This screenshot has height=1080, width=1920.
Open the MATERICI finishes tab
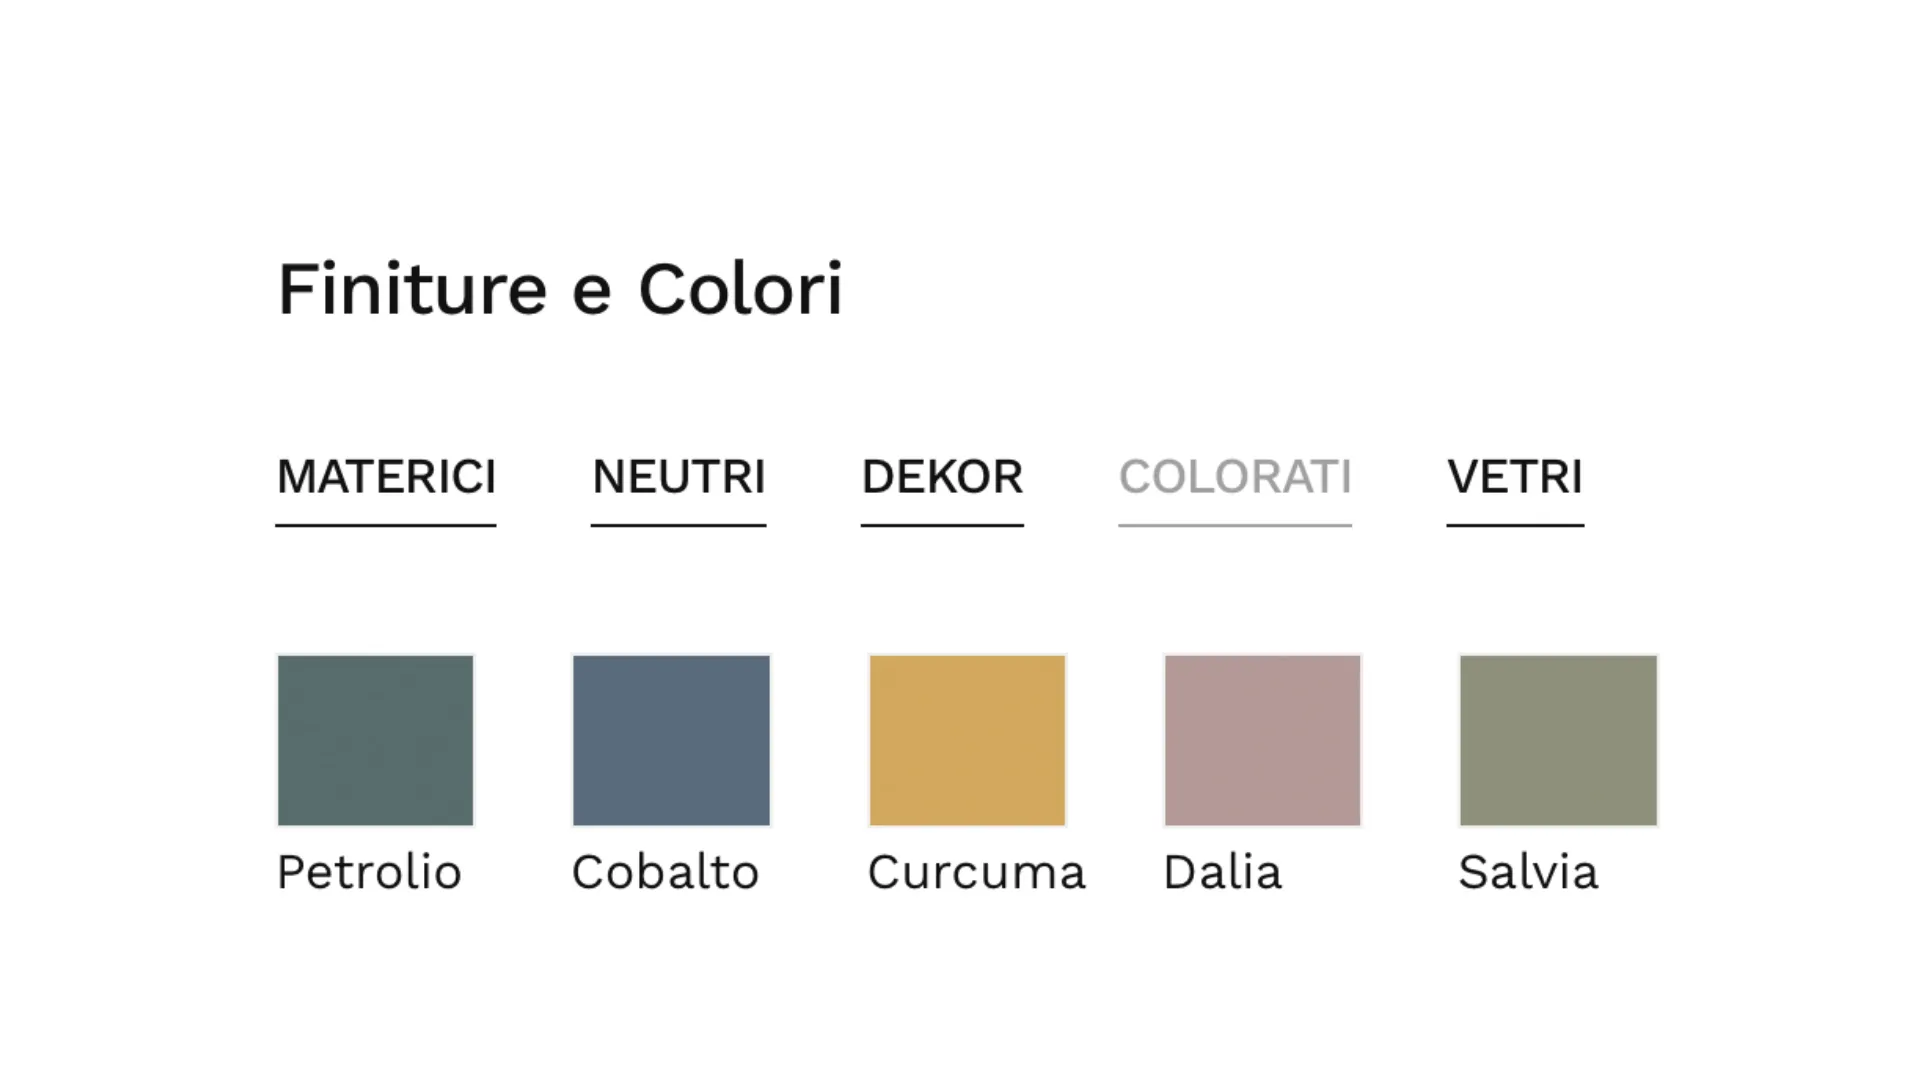click(x=386, y=477)
